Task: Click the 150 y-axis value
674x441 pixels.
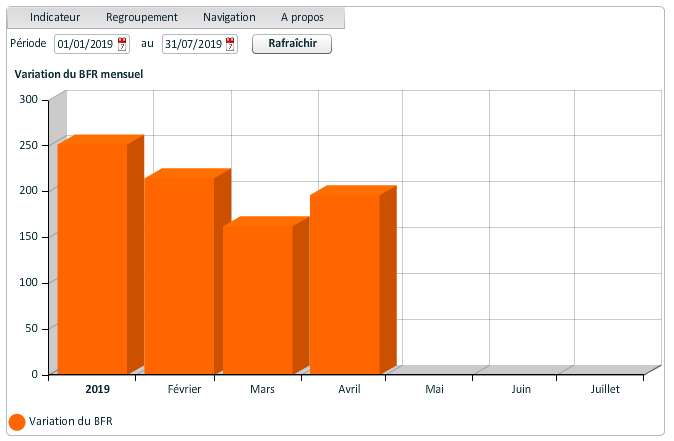Action: click(28, 236)
